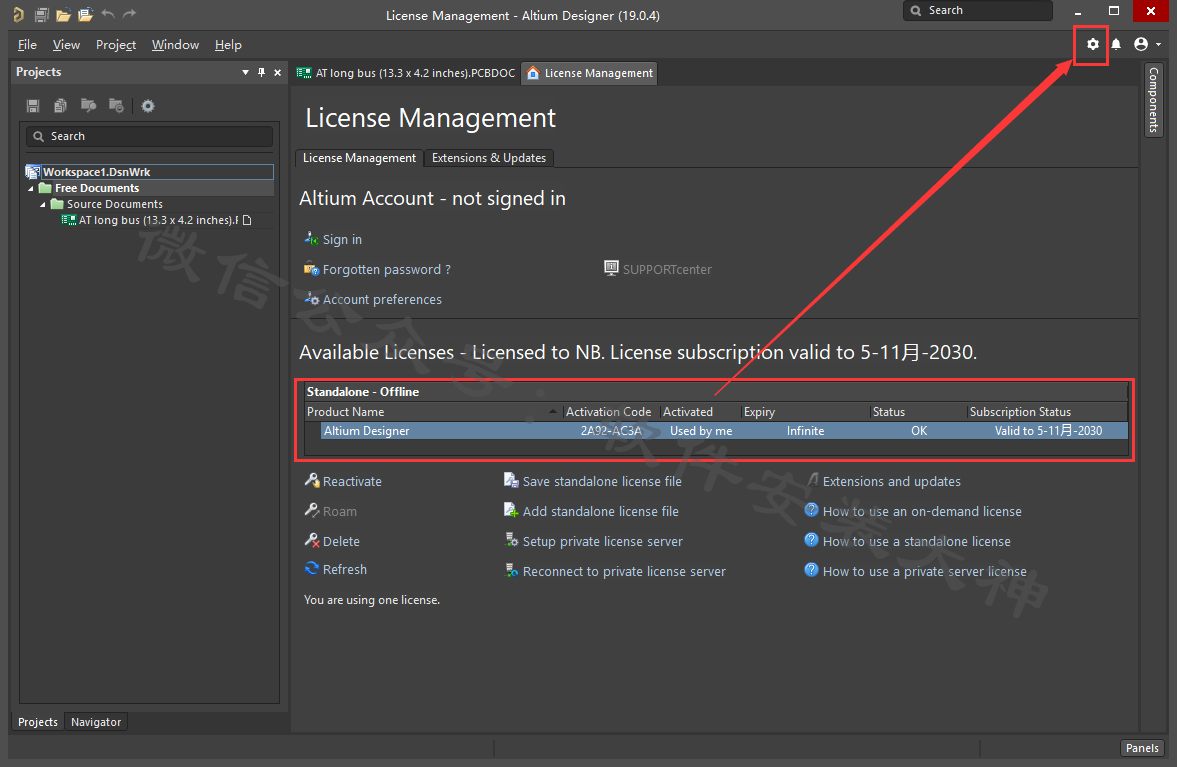Click the Altium logo in the title bar
This screenshot has width=1177, height=767.
(x=18, y=14)
